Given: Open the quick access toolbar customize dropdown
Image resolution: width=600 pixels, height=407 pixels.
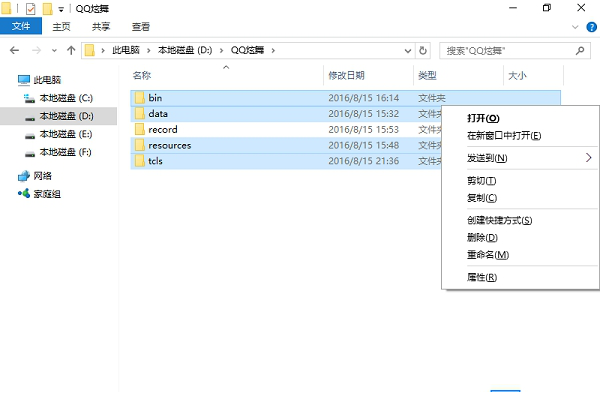Looking at the screenshot, I should click(x=61, y=9).
